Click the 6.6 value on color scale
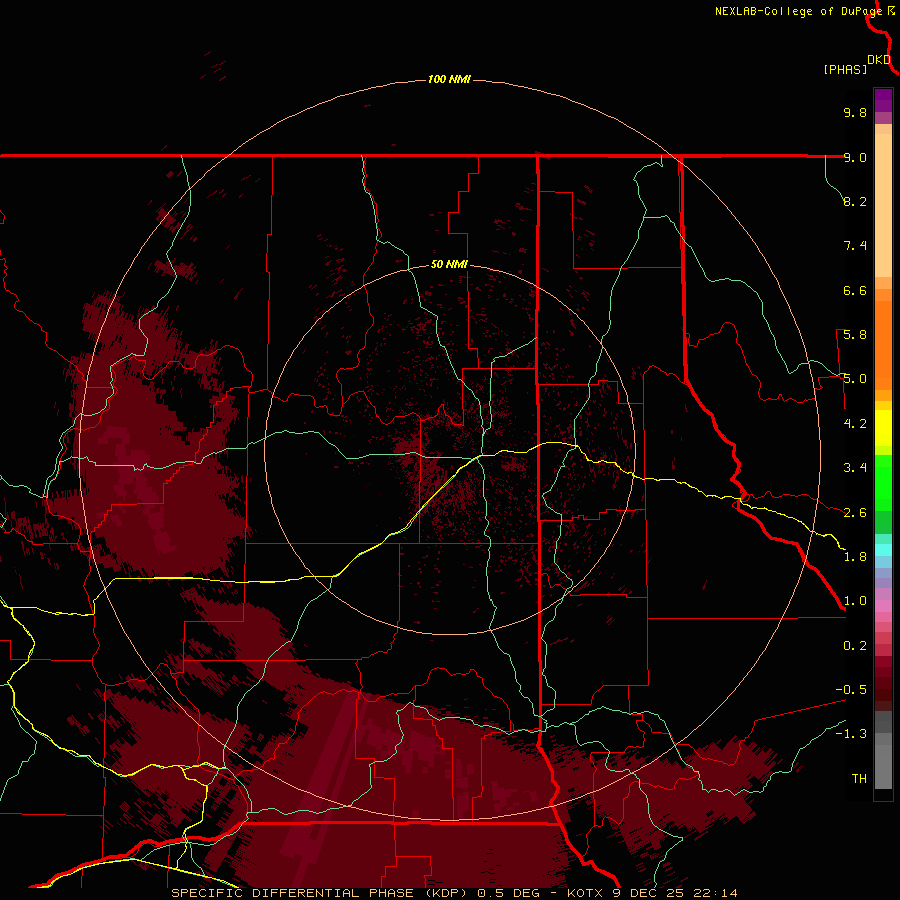Viewport: 900px width, 900px height. 855,290
